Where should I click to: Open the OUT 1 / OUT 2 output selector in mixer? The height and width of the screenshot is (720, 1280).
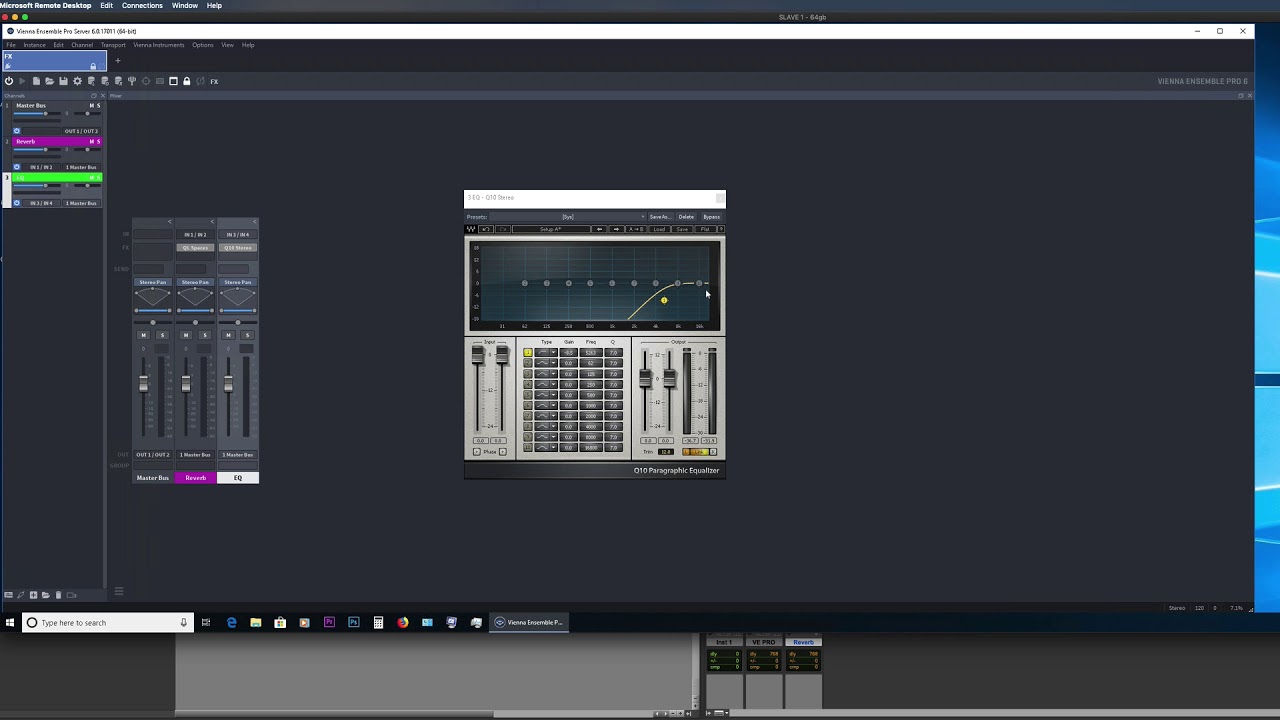(x=153, y=454)
